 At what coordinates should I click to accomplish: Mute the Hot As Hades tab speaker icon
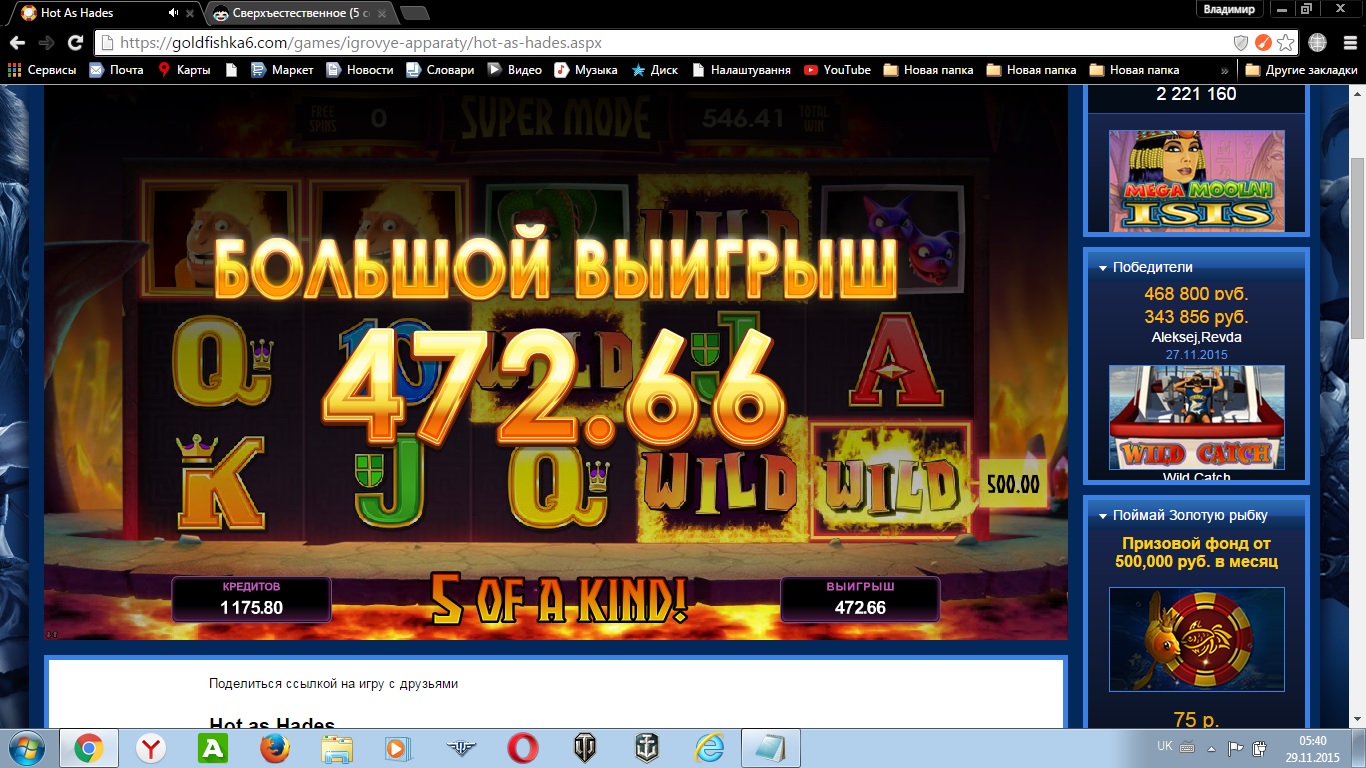[x=174, y=13]
